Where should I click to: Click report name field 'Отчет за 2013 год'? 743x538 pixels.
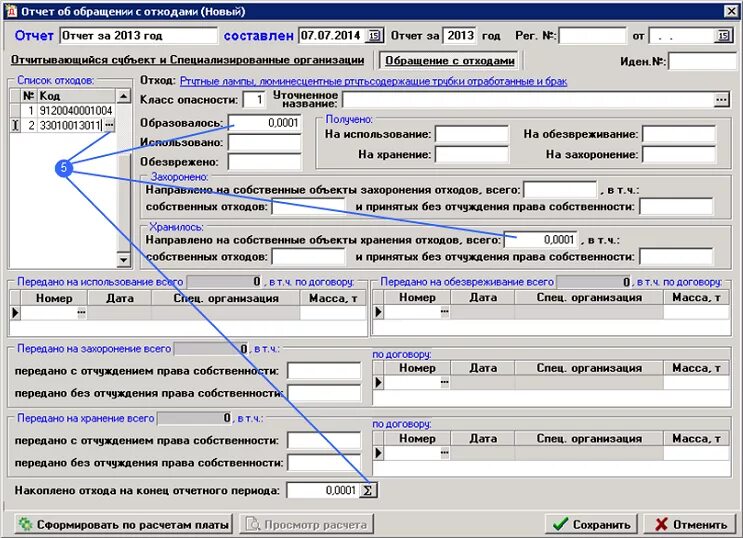pos(138,36)
